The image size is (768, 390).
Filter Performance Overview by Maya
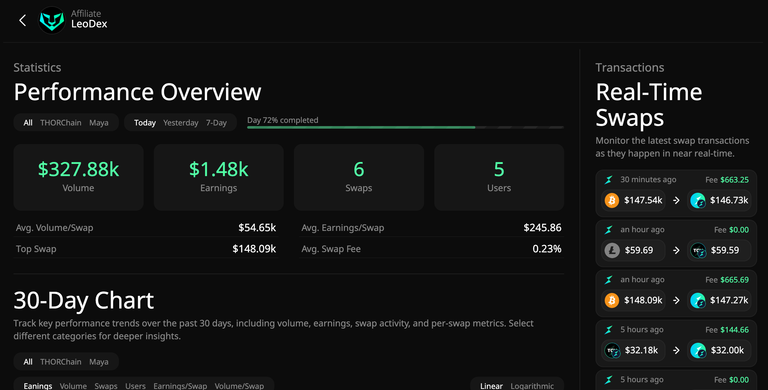click(98, 122)
